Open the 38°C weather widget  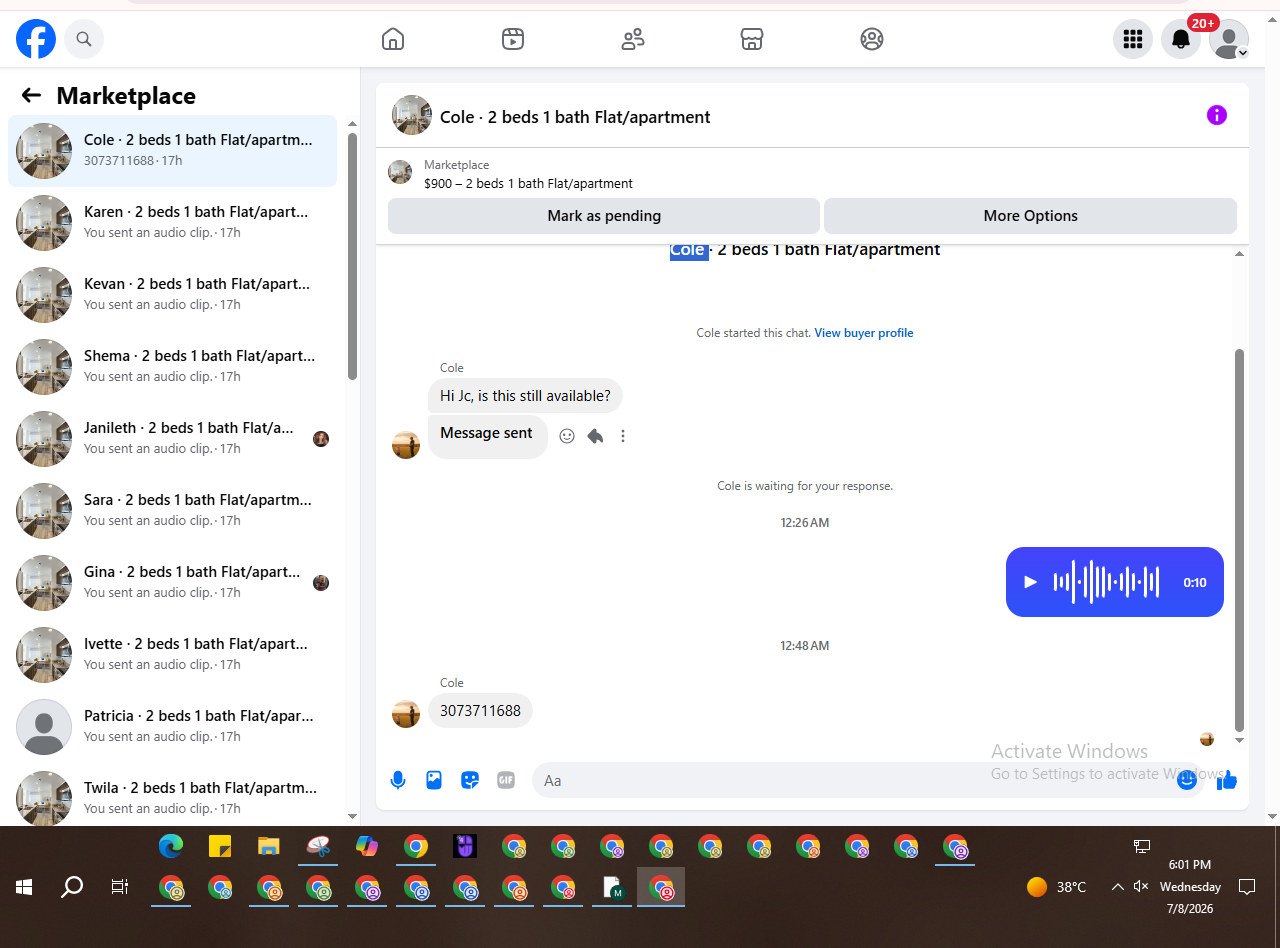[x=1057, y=887]
